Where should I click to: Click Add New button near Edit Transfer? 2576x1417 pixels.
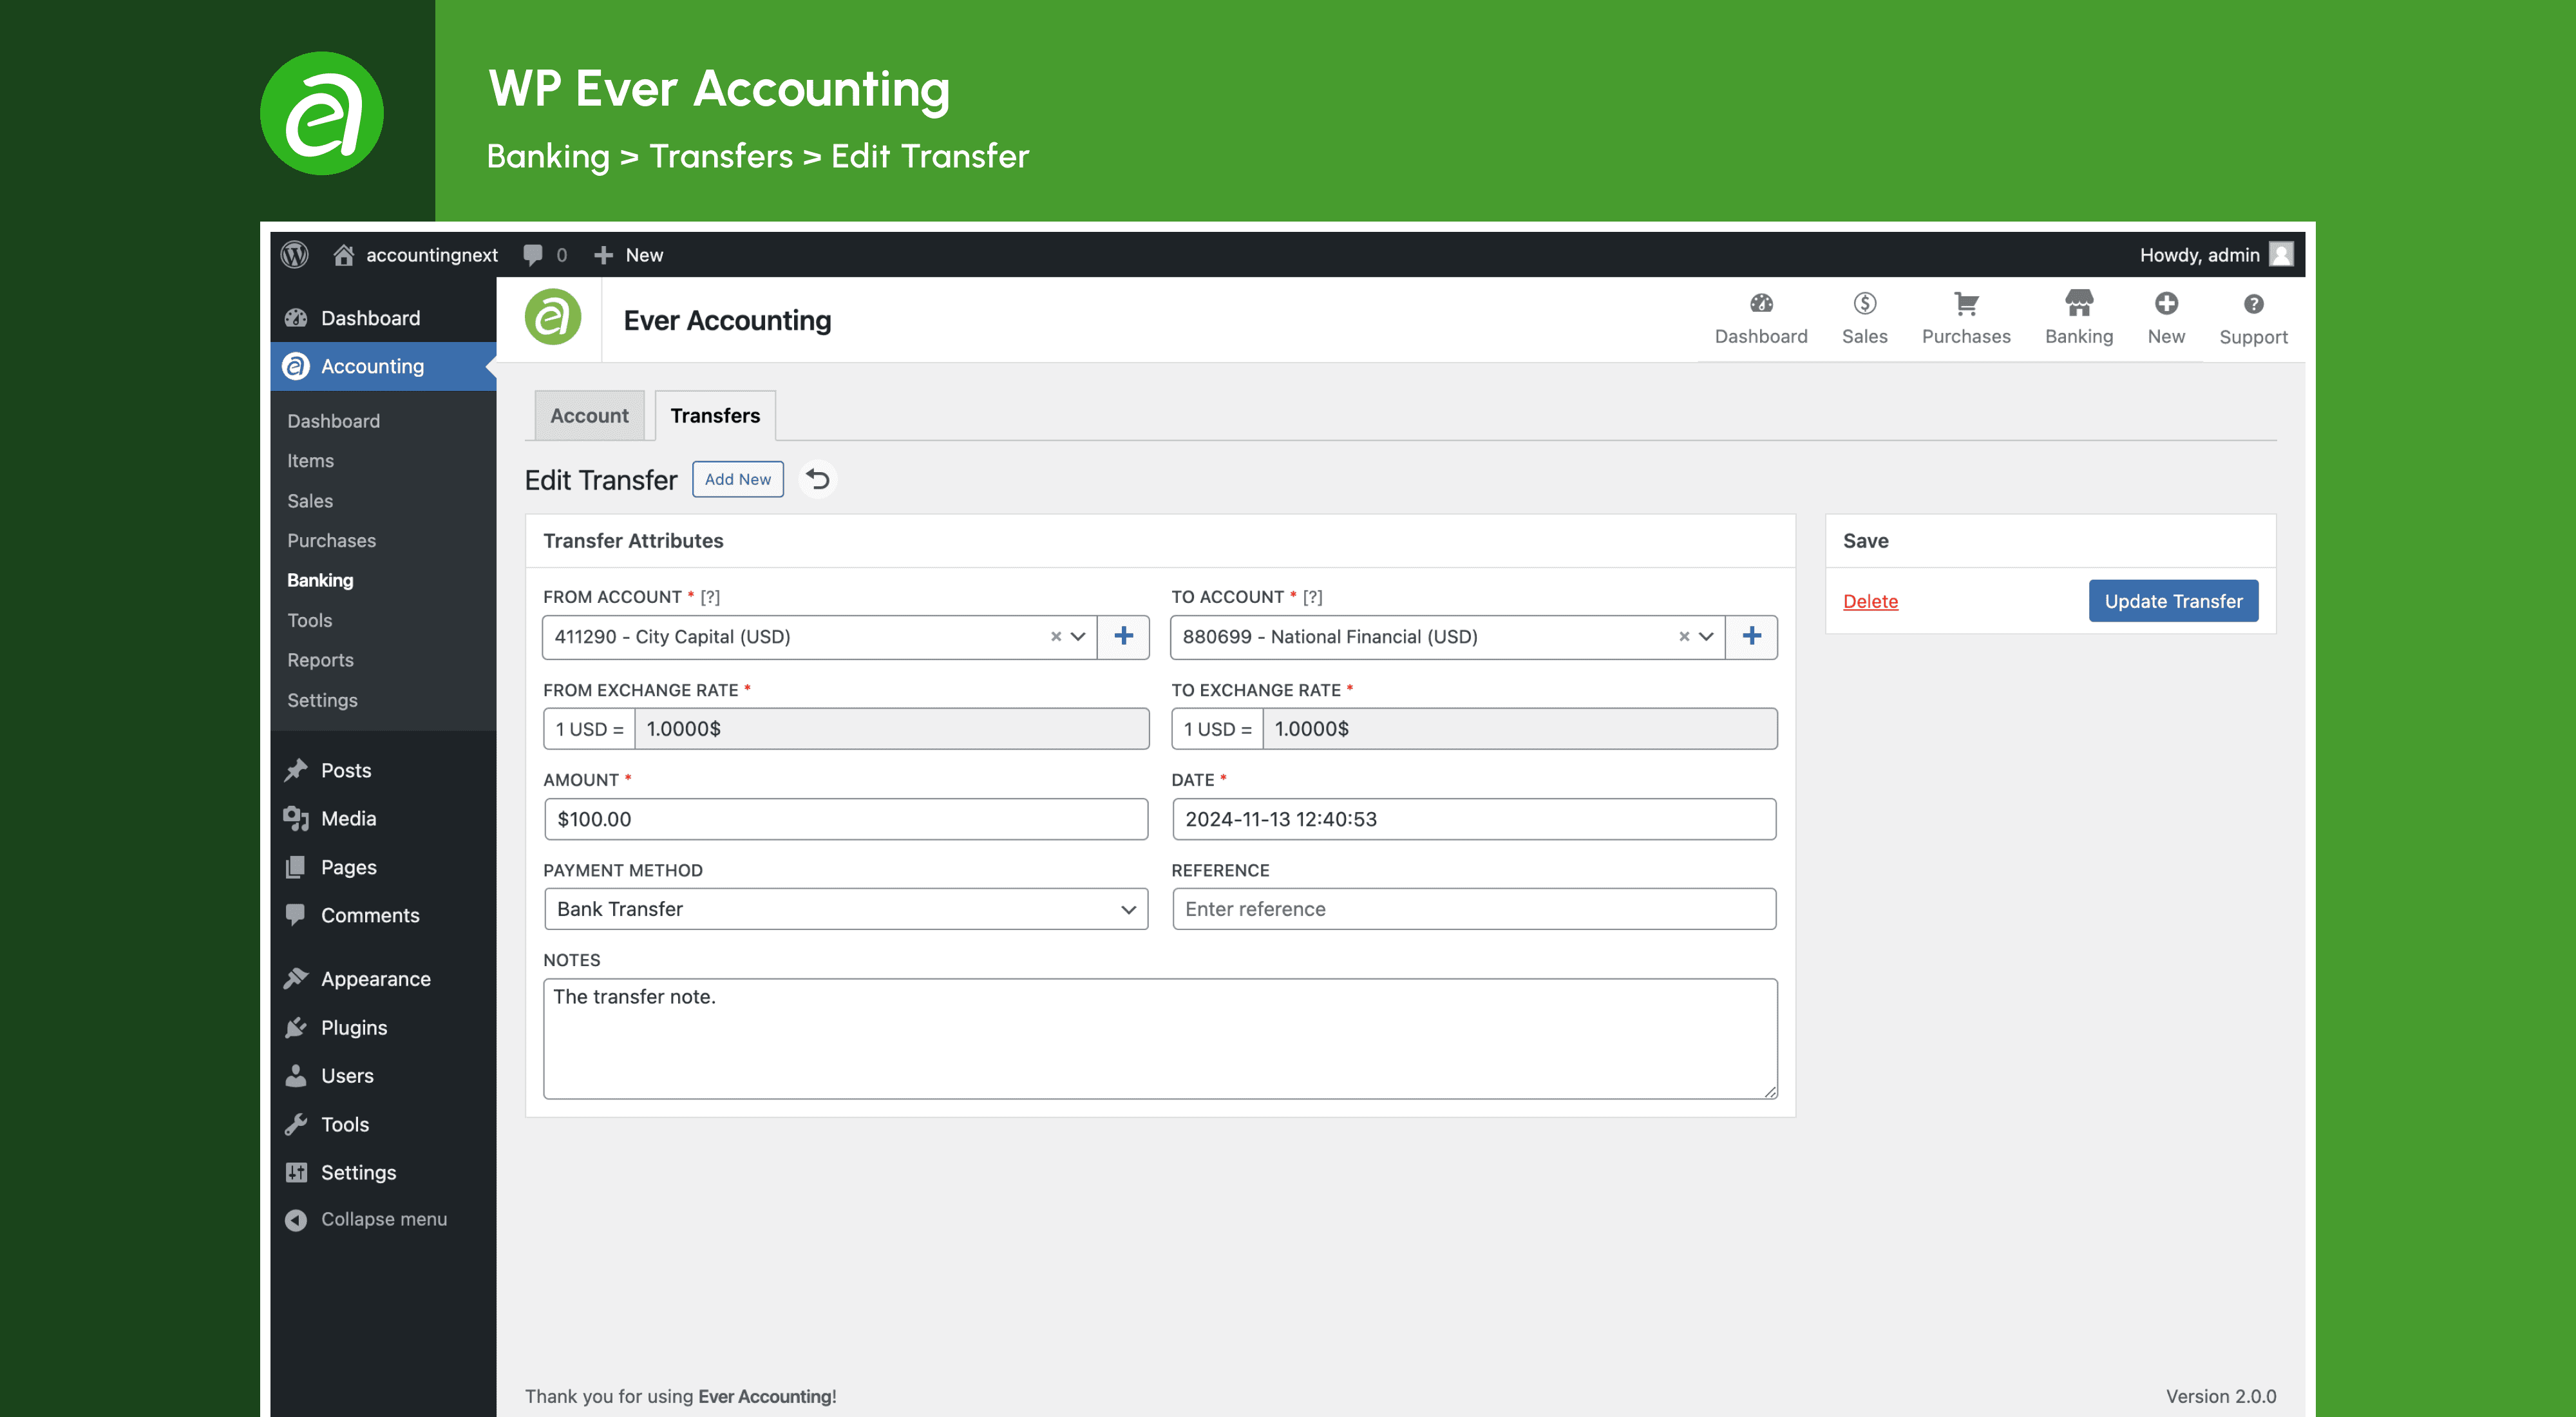tap(736, 478)
